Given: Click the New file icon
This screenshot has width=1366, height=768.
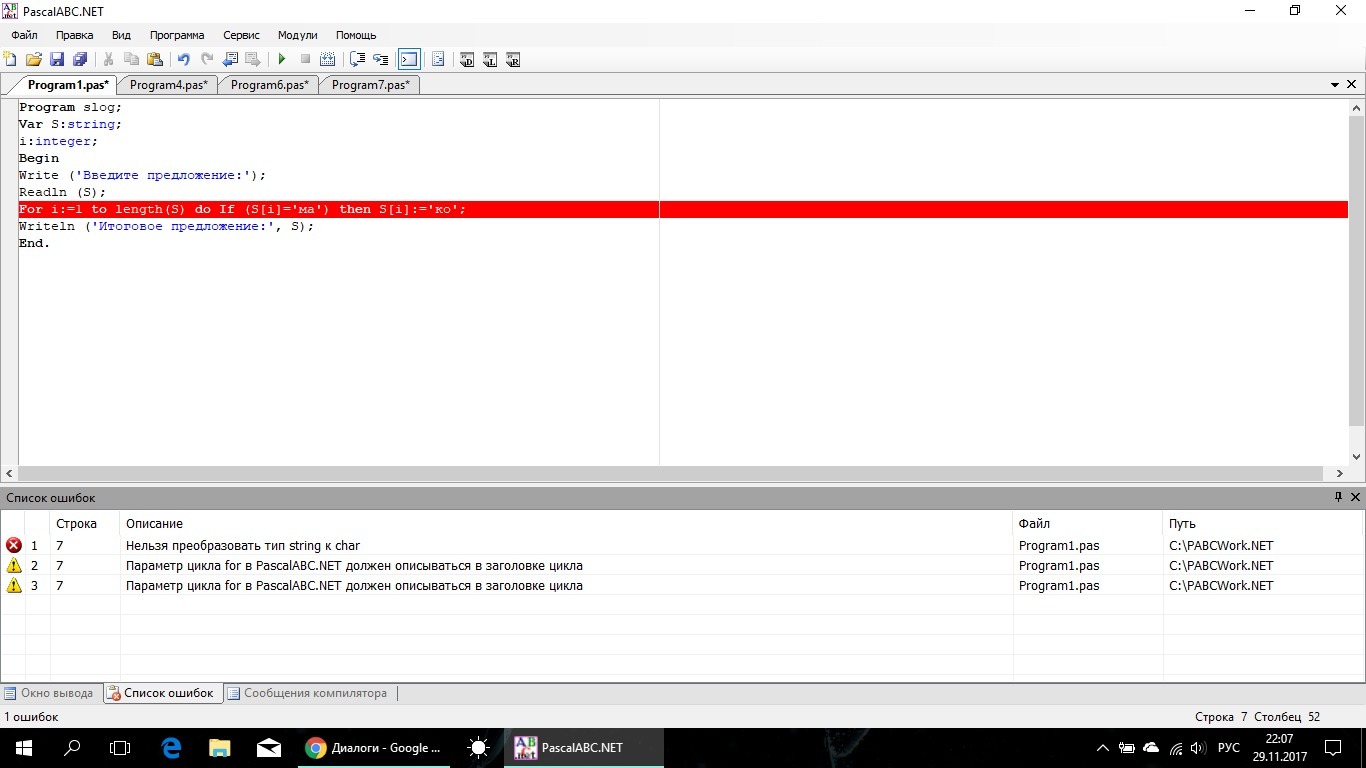Looking at the screenshot, I should pyautogui.click(x=11, y=60).
